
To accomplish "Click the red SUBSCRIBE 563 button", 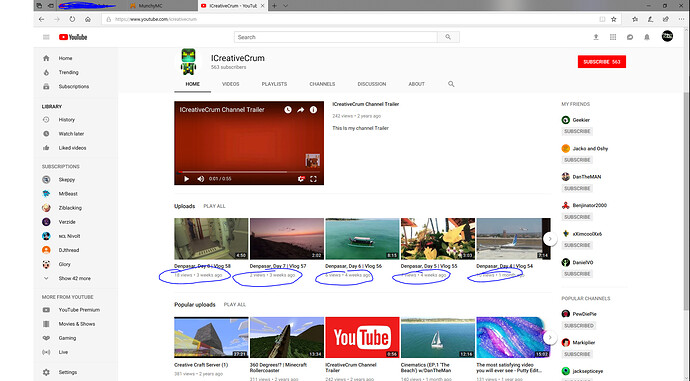I will coord(602,62).
